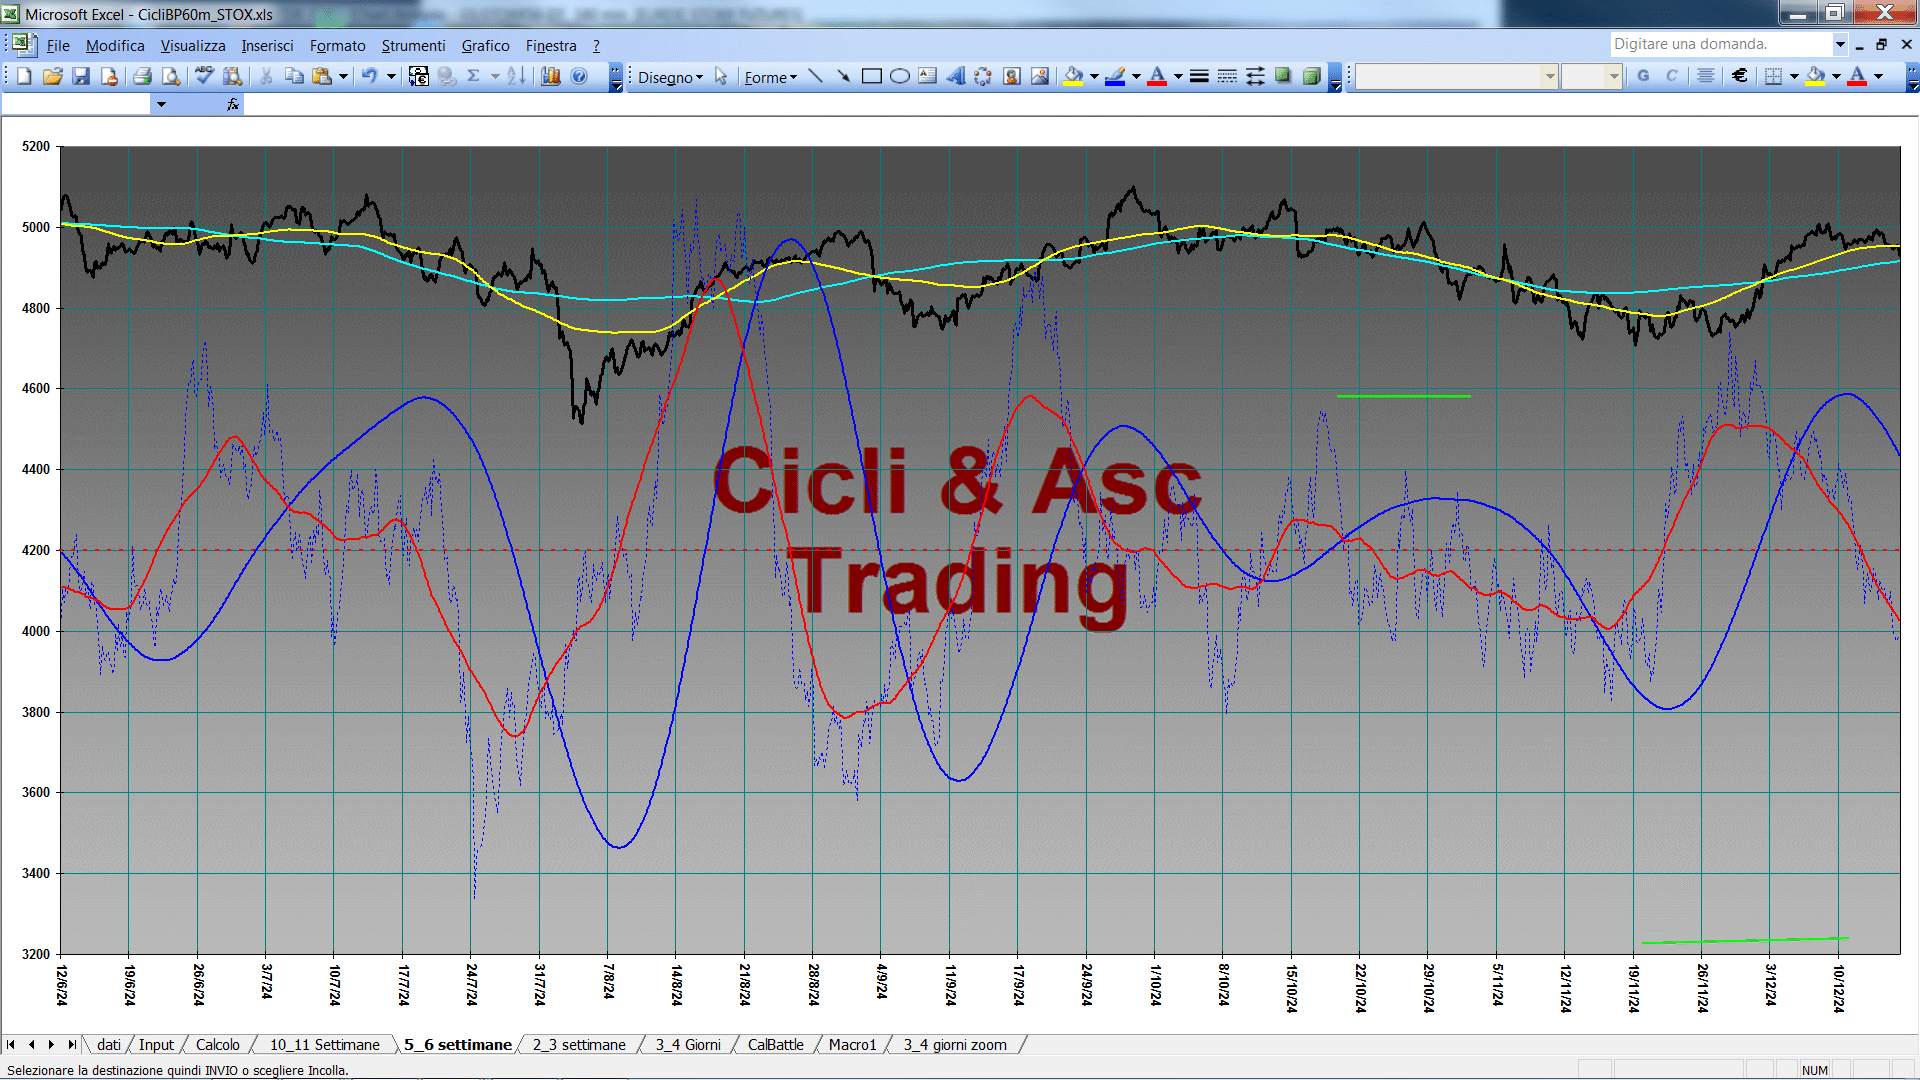Insert a Text Box from Drawing toolbar
The image size is (1920, 1080).
pos(927,76)
